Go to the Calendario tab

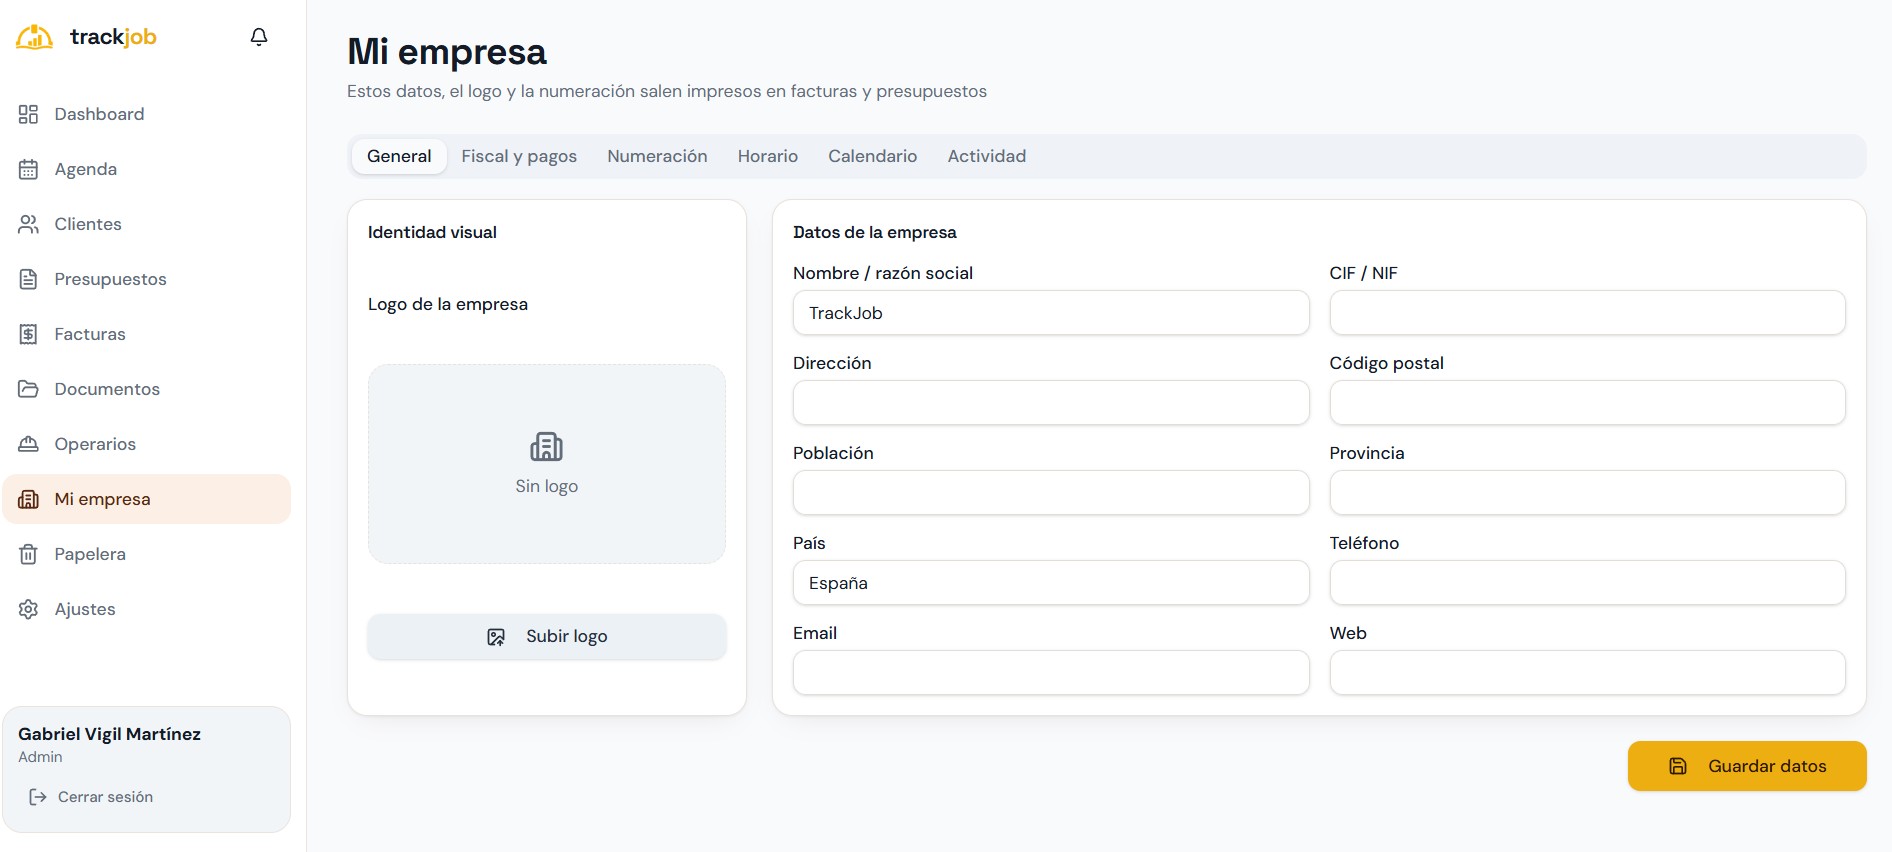(x=872, y=156)
